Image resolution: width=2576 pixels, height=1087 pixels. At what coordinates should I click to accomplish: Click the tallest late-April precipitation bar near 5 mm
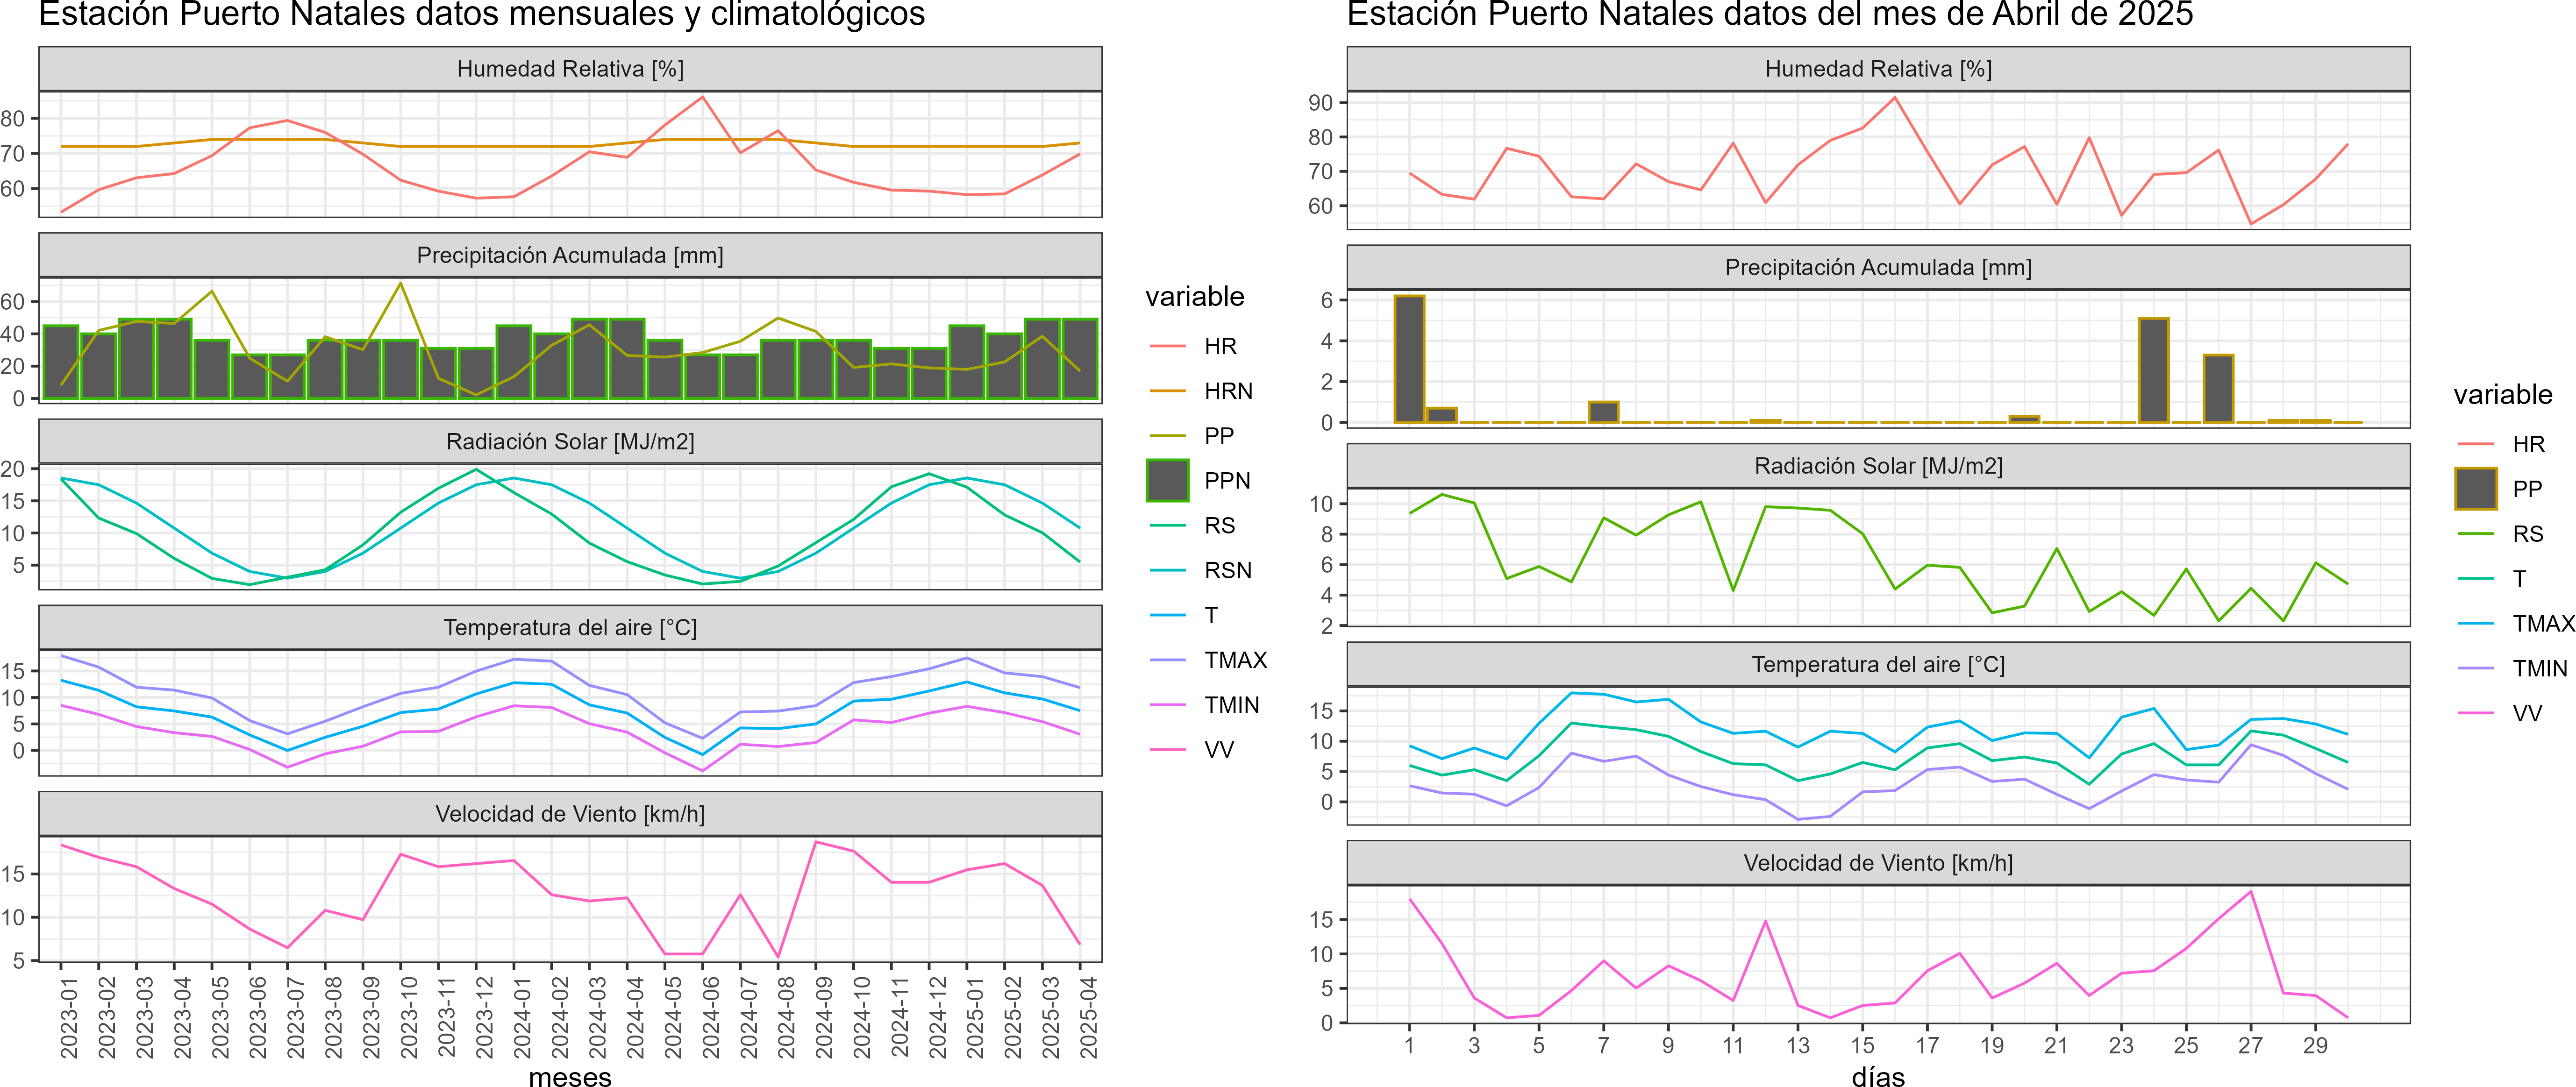coord(2153,370)
